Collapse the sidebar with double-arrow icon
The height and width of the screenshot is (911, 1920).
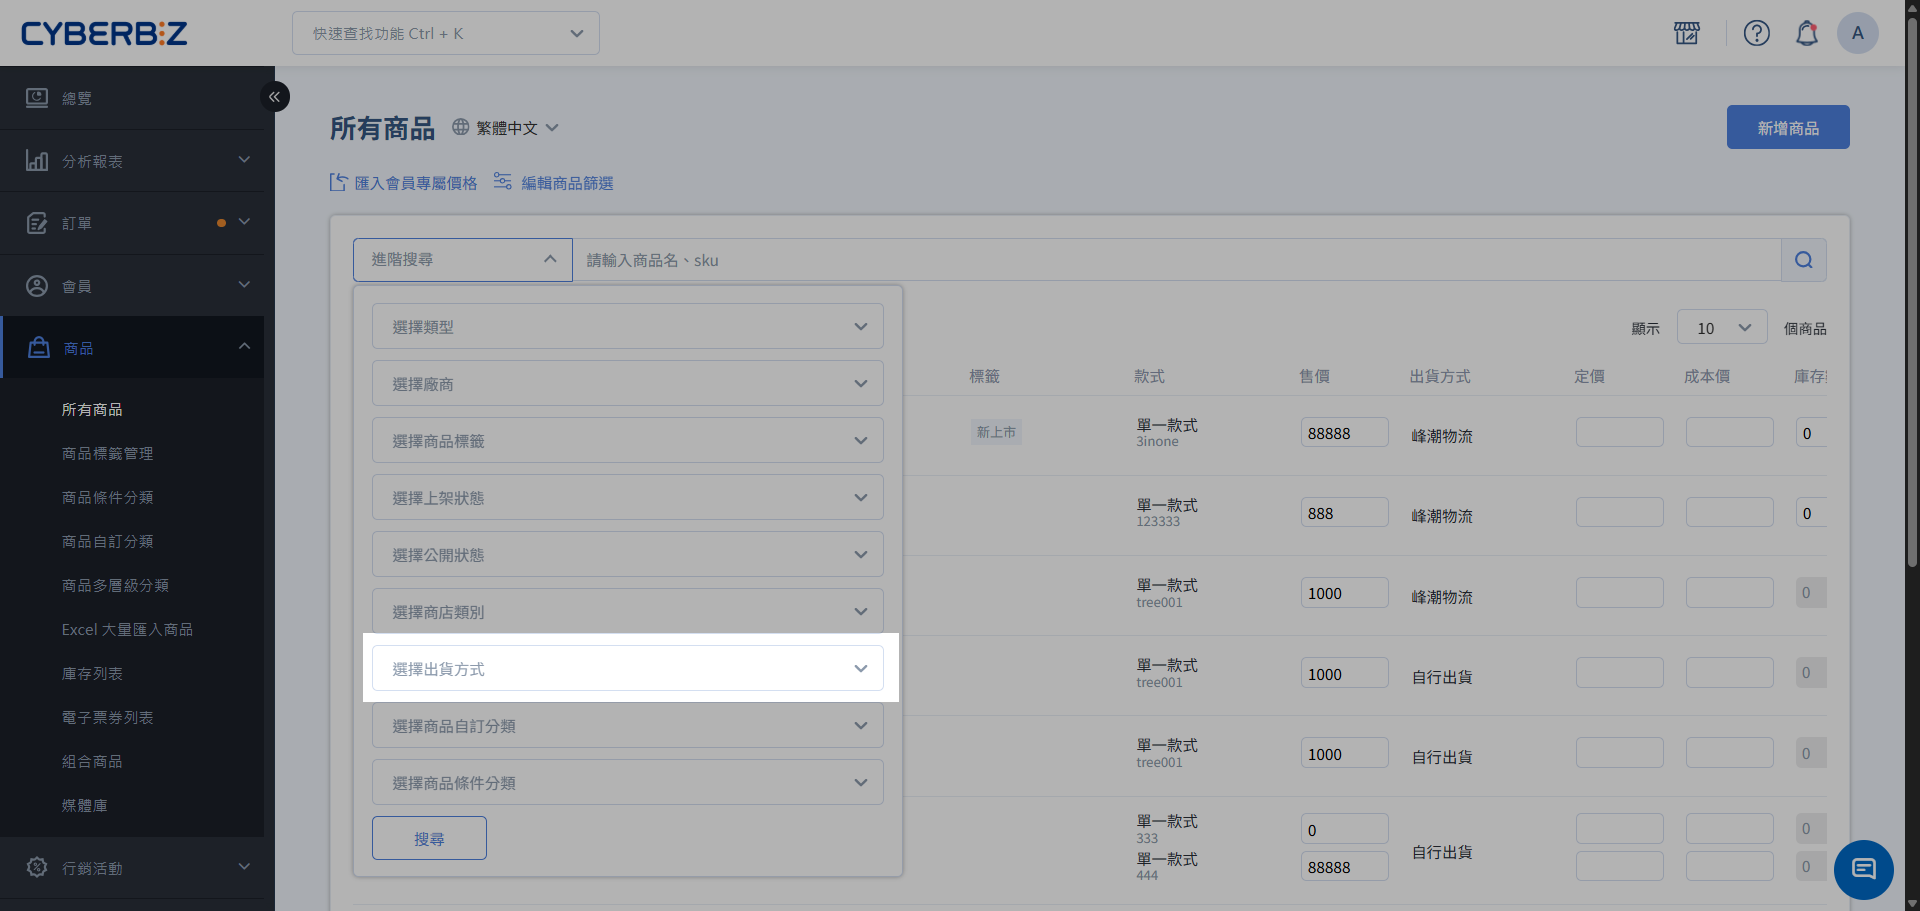tap(274, 97)
